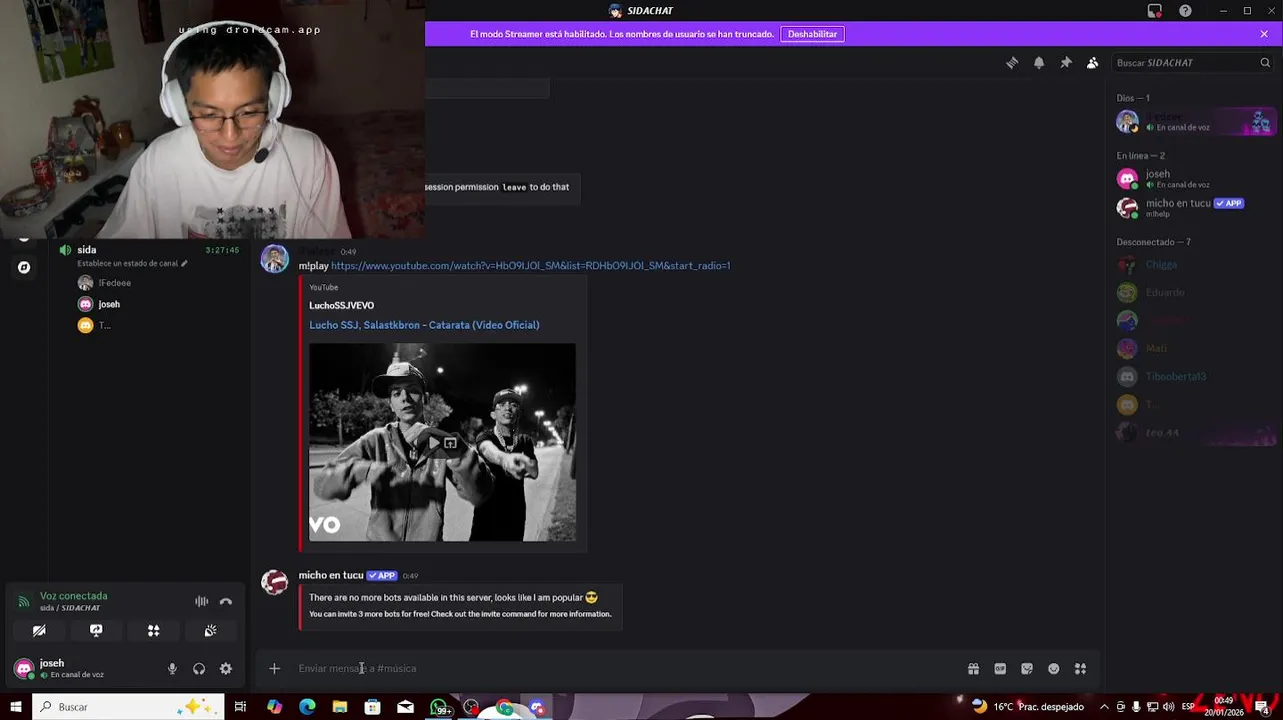This screenshot has width=1283, height=720.
Task: Open the Windows notification center icon
Action: pyautogui.click(x=1262, y=707)
